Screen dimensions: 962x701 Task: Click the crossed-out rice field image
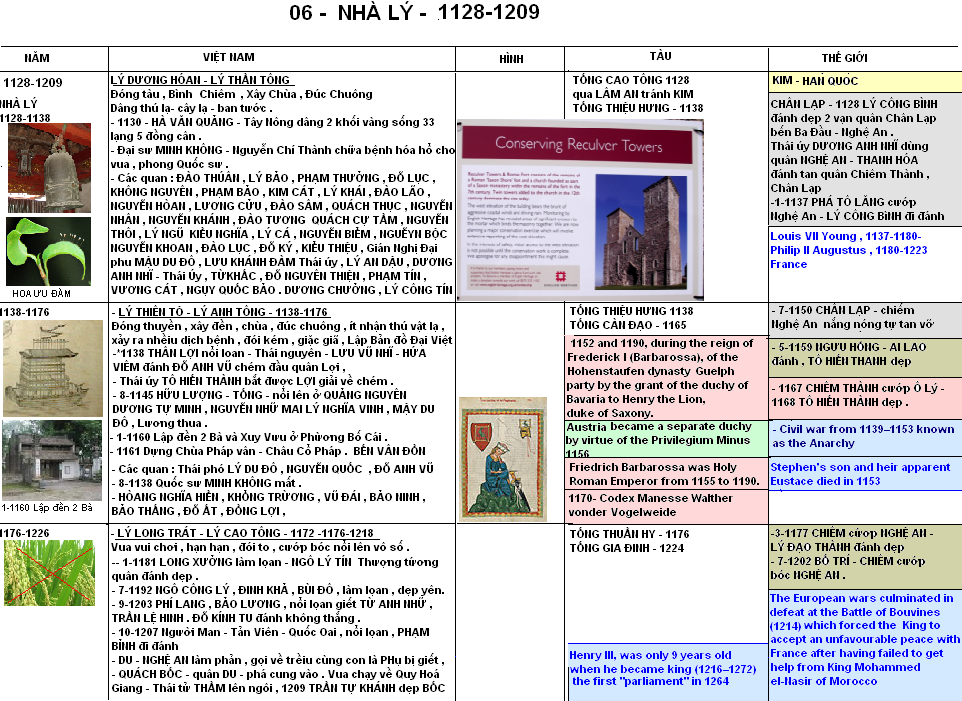(49, 573)
